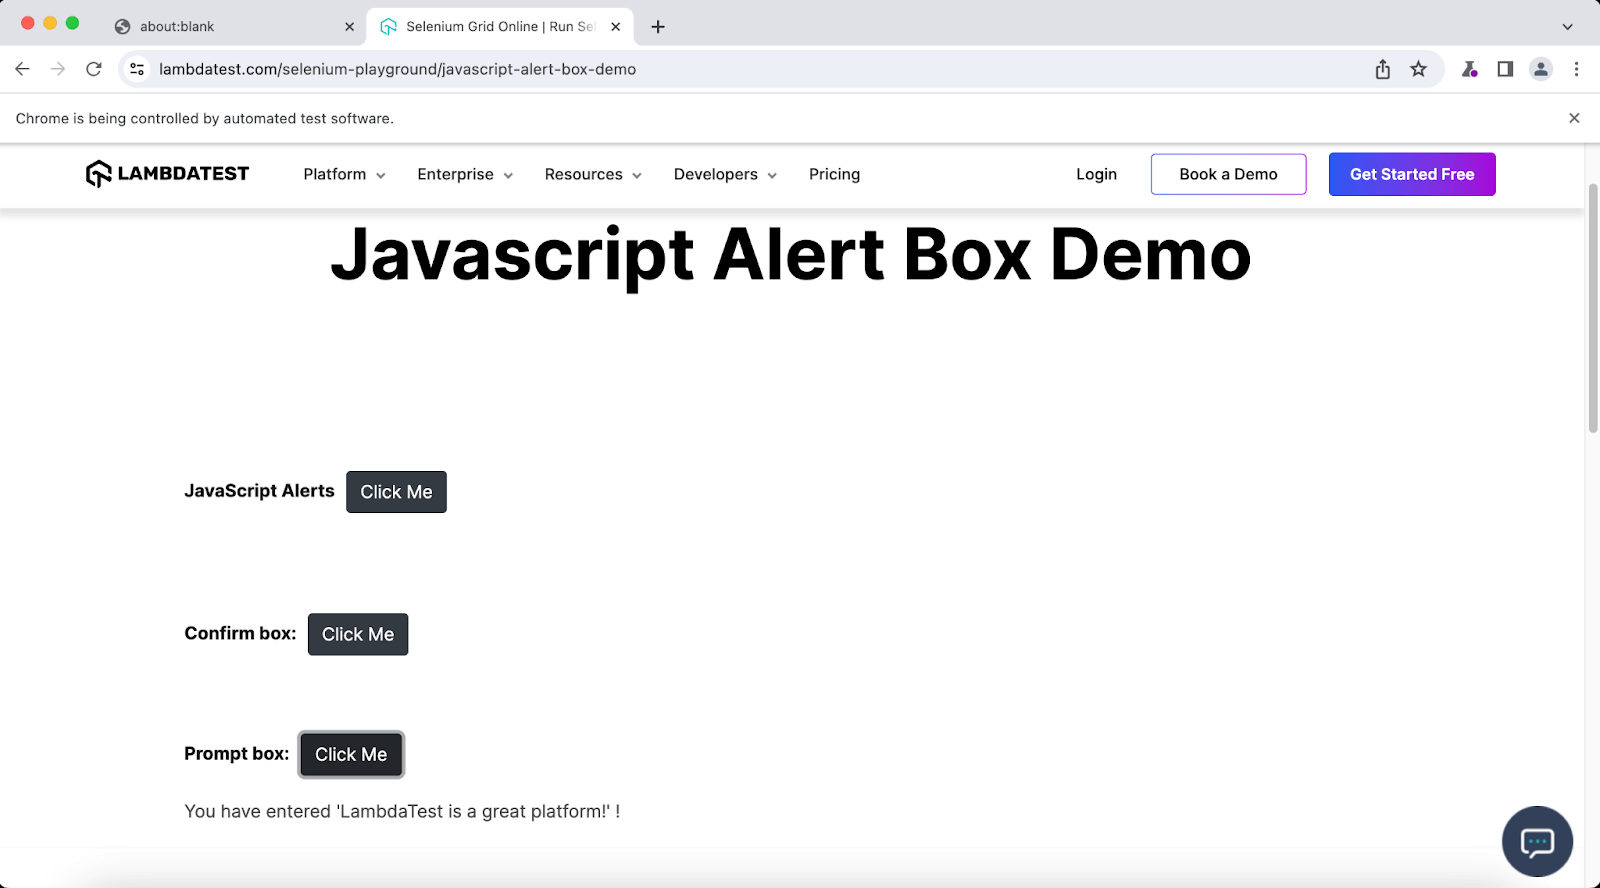Bookmark page with star icon
This screenshot has height=888, width=1600.
click(x=1418, y=69)
